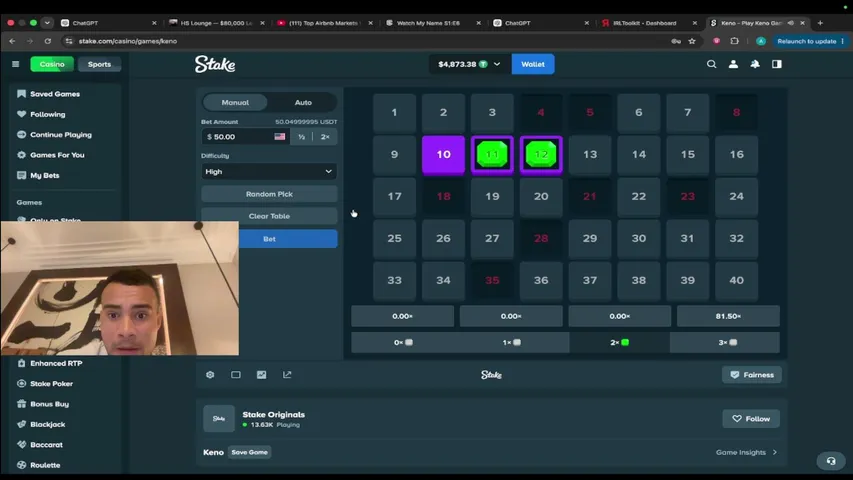Deselect Keno tile 12
This screenshot has height=480, width=853.
click(x=541, y=155)
